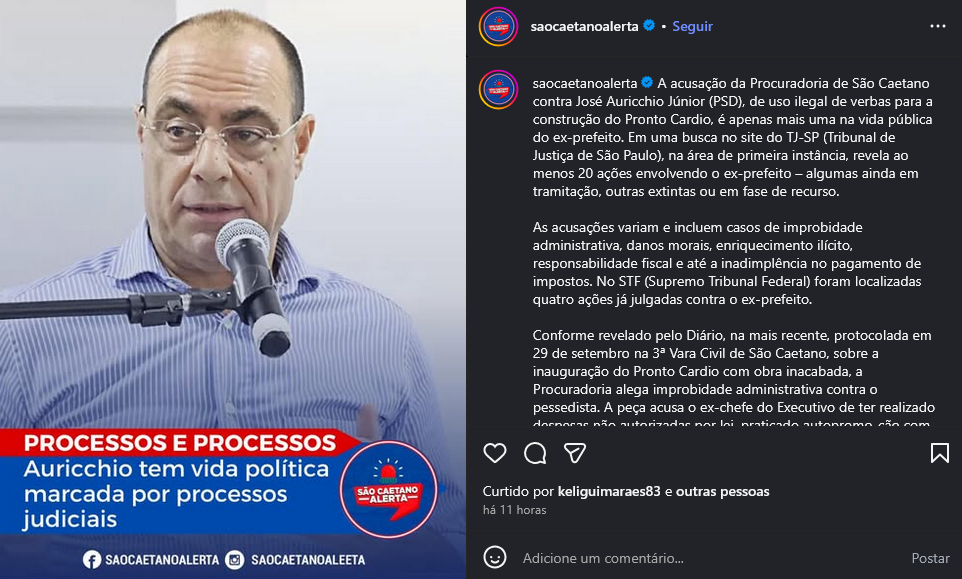Open the three-dot more options menu
Viewport: 962px width, 579px height.
click(x=937, y=26)
